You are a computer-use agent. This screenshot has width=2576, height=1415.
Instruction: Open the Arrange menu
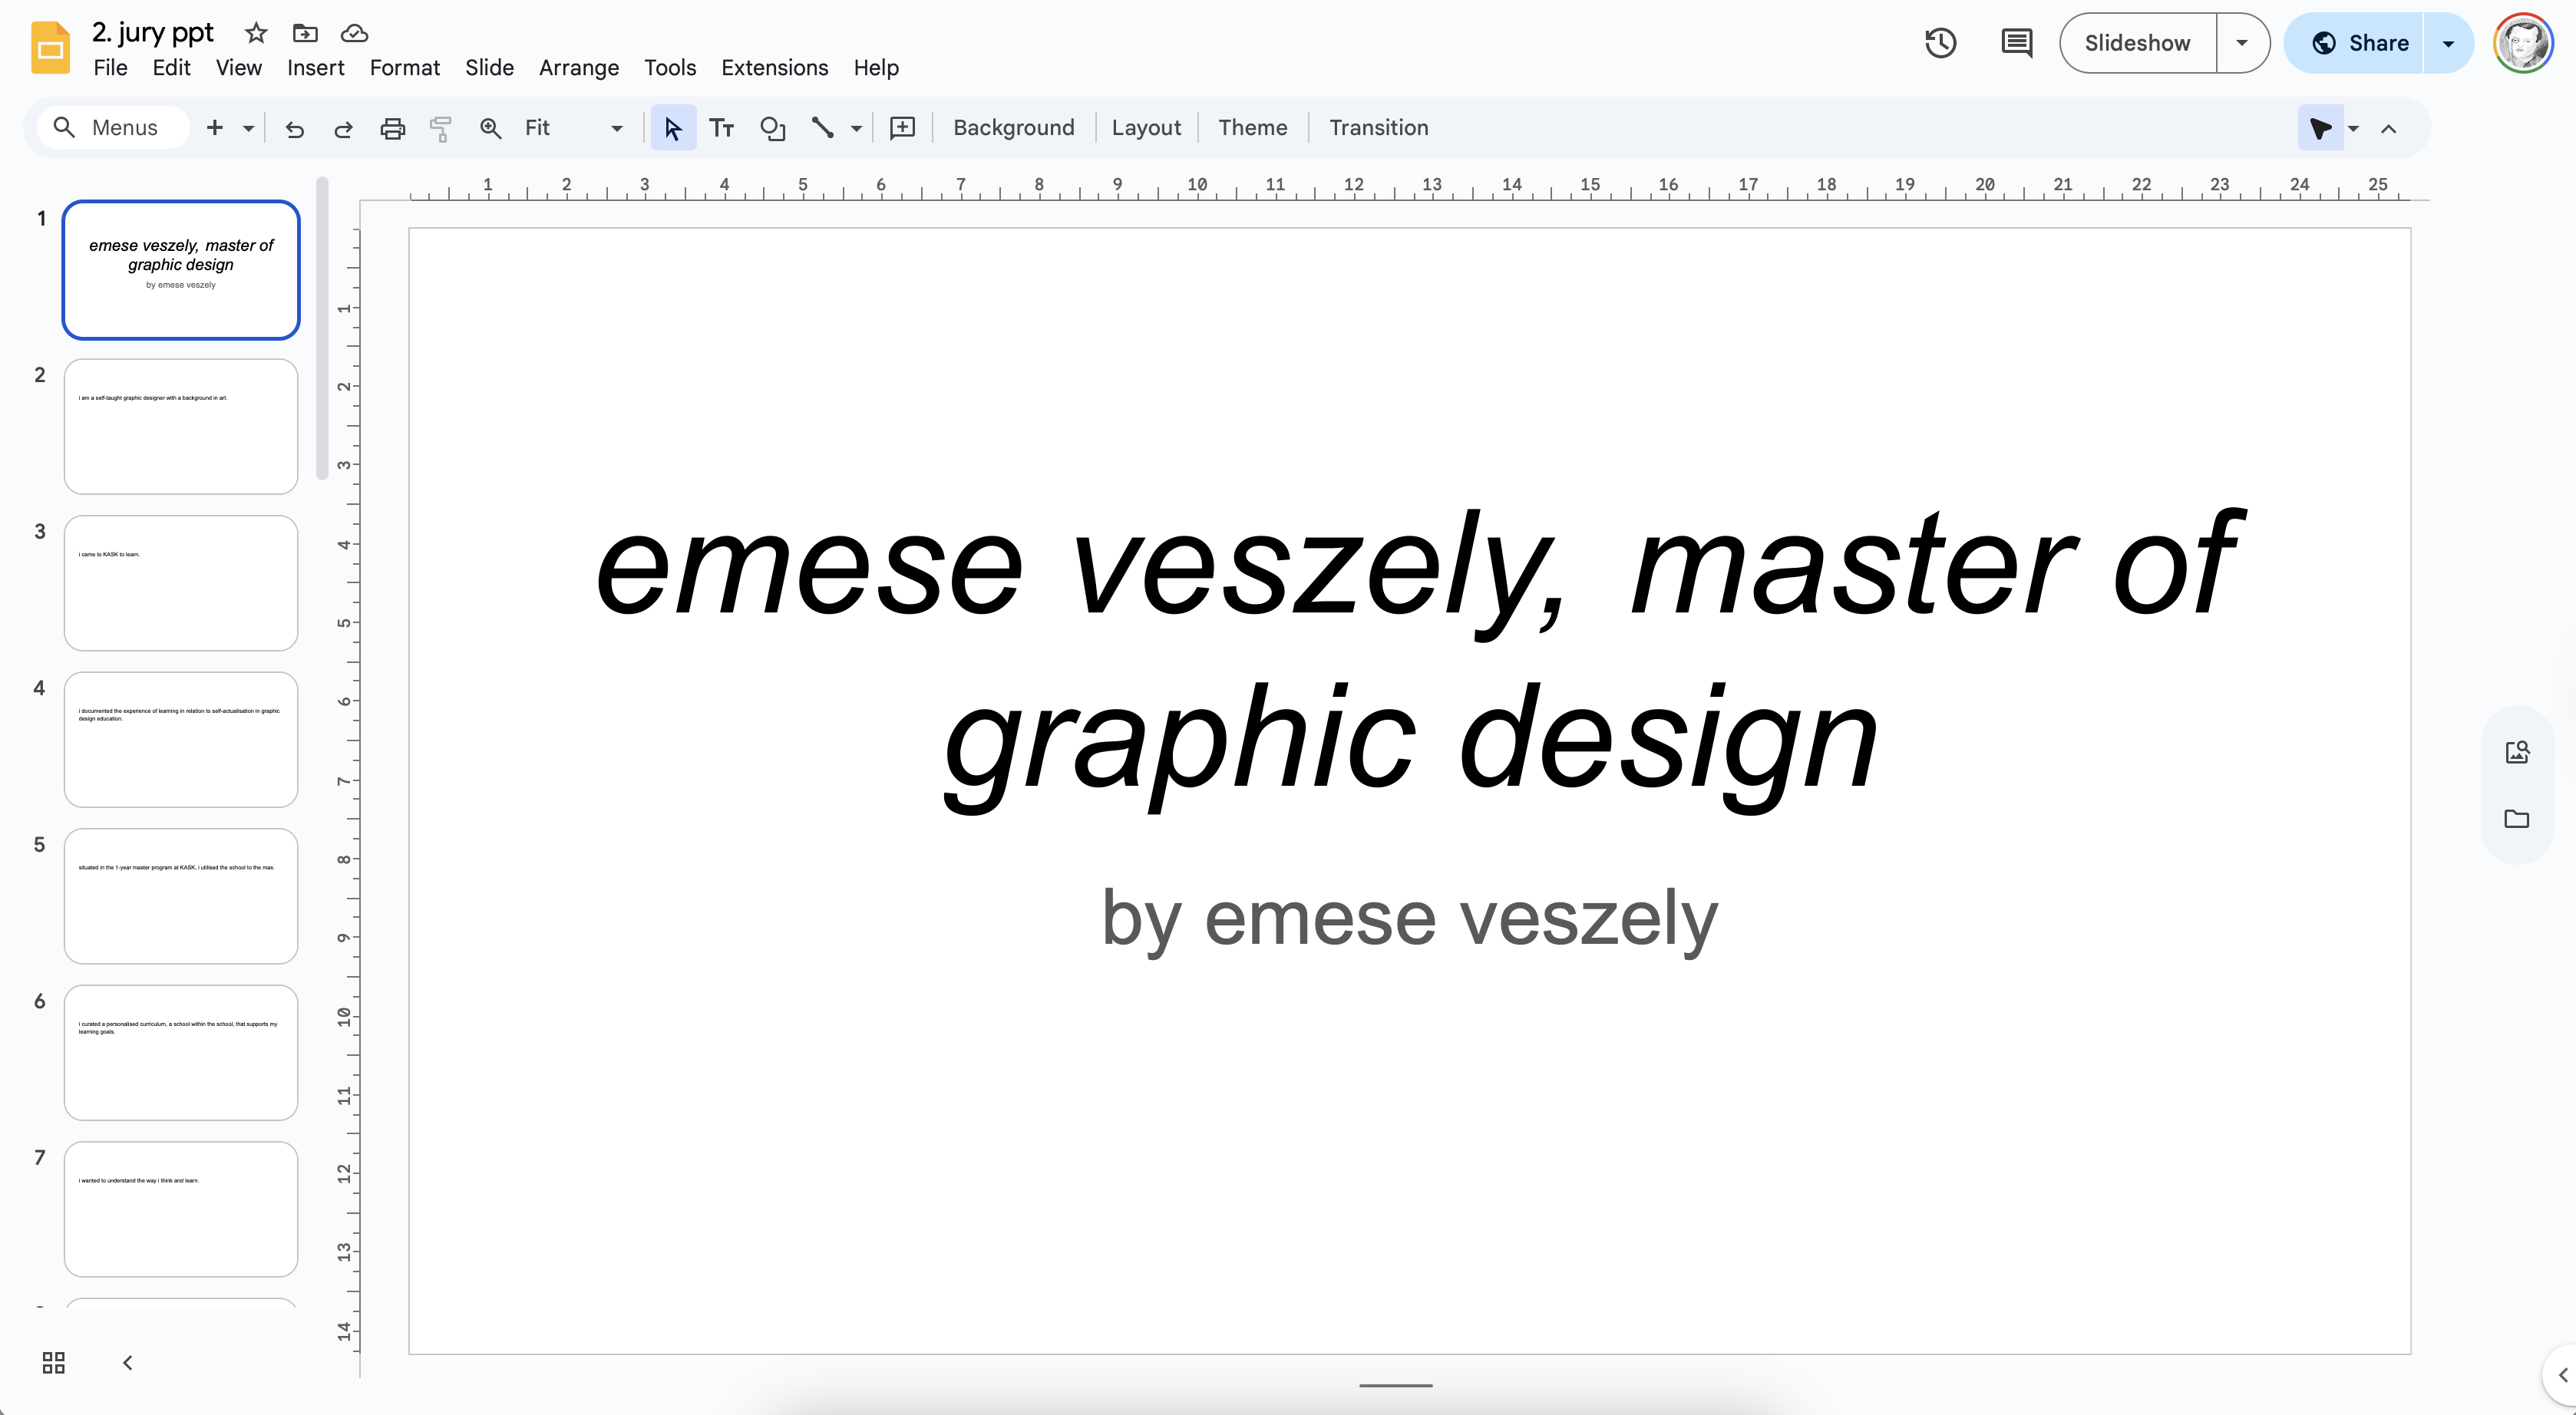pyautogui.click(x=578, y=68)
